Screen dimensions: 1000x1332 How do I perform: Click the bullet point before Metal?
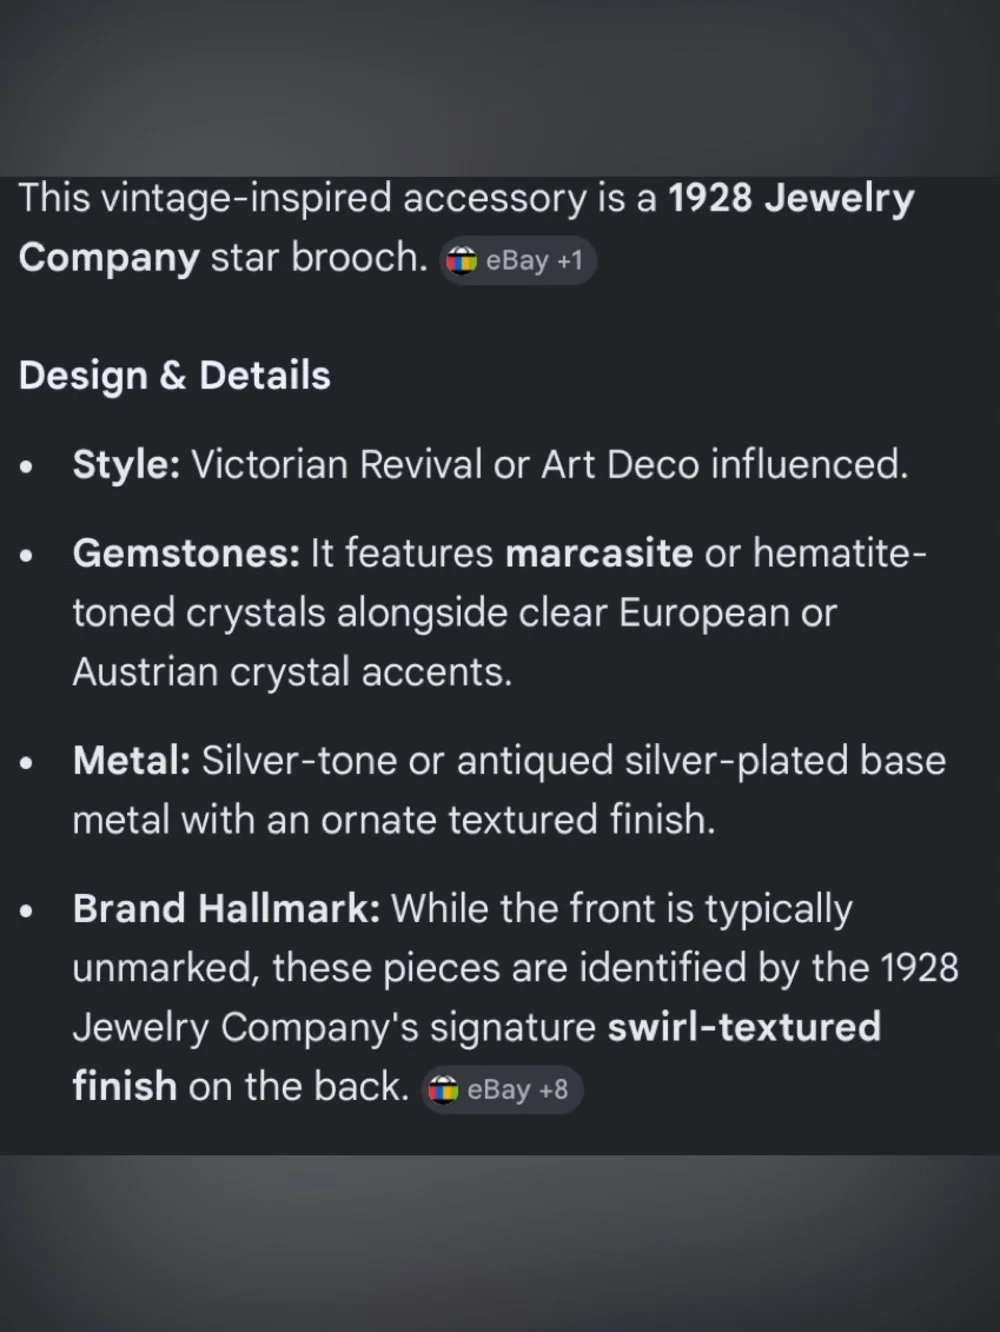tap(27, 763)
